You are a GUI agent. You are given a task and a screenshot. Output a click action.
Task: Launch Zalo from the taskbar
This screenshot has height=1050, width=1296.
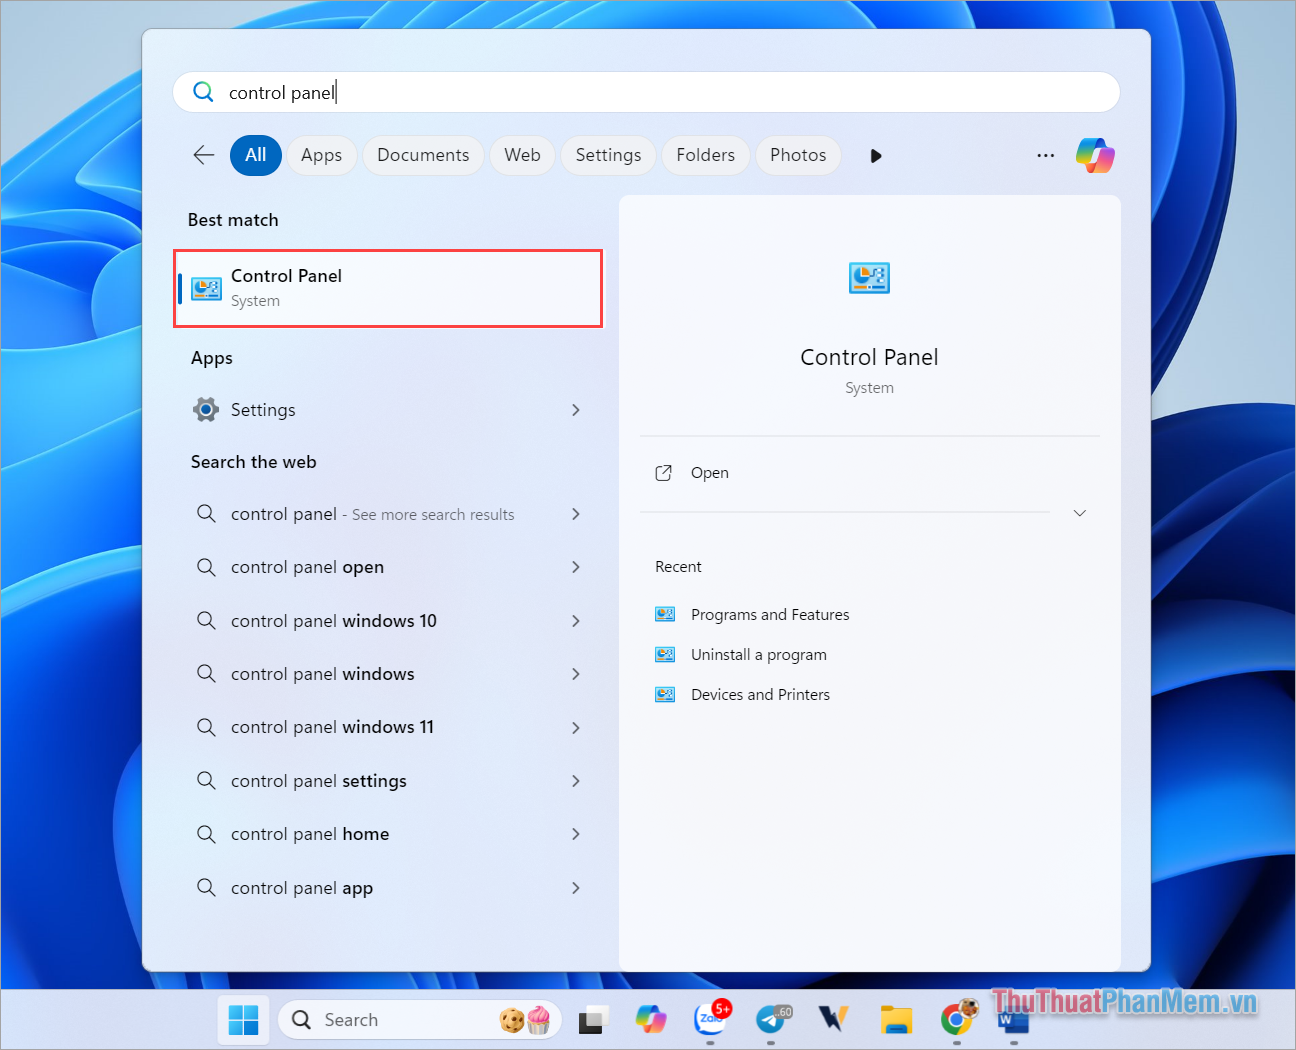tap(712, 1020)
